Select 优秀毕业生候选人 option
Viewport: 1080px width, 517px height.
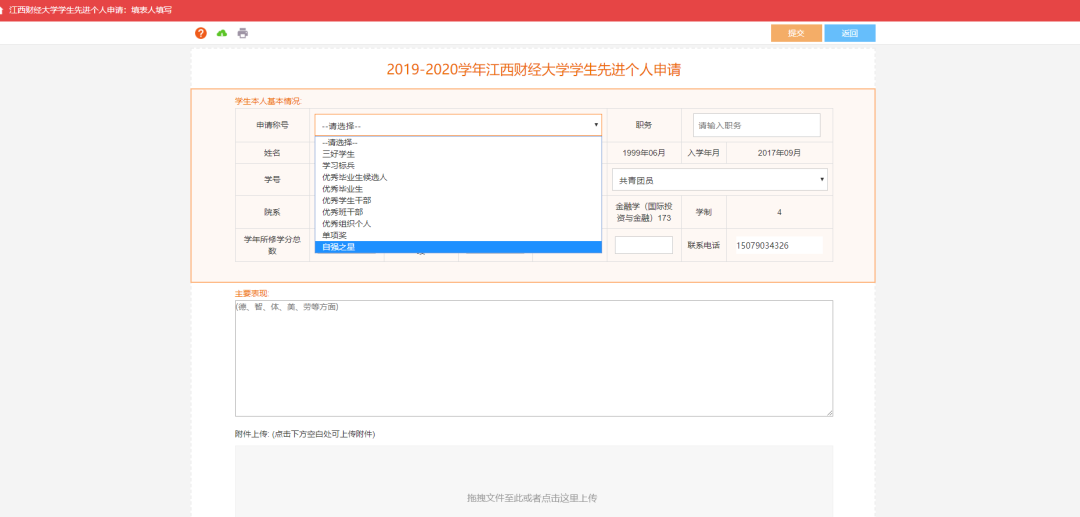458,178
